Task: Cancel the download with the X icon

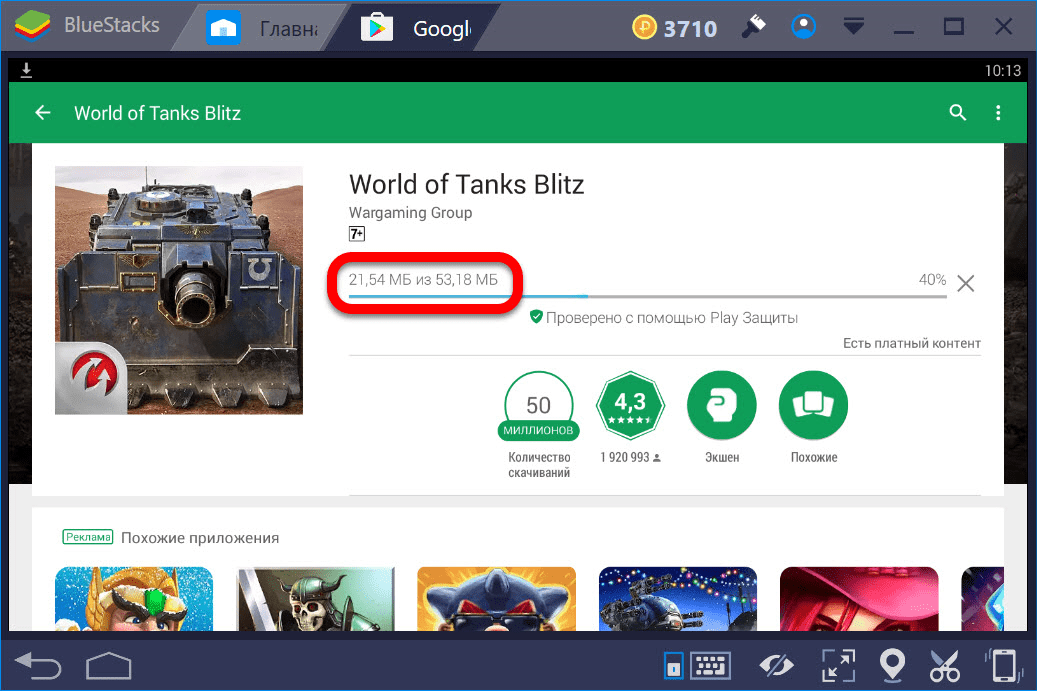Action: pos(965,283)
